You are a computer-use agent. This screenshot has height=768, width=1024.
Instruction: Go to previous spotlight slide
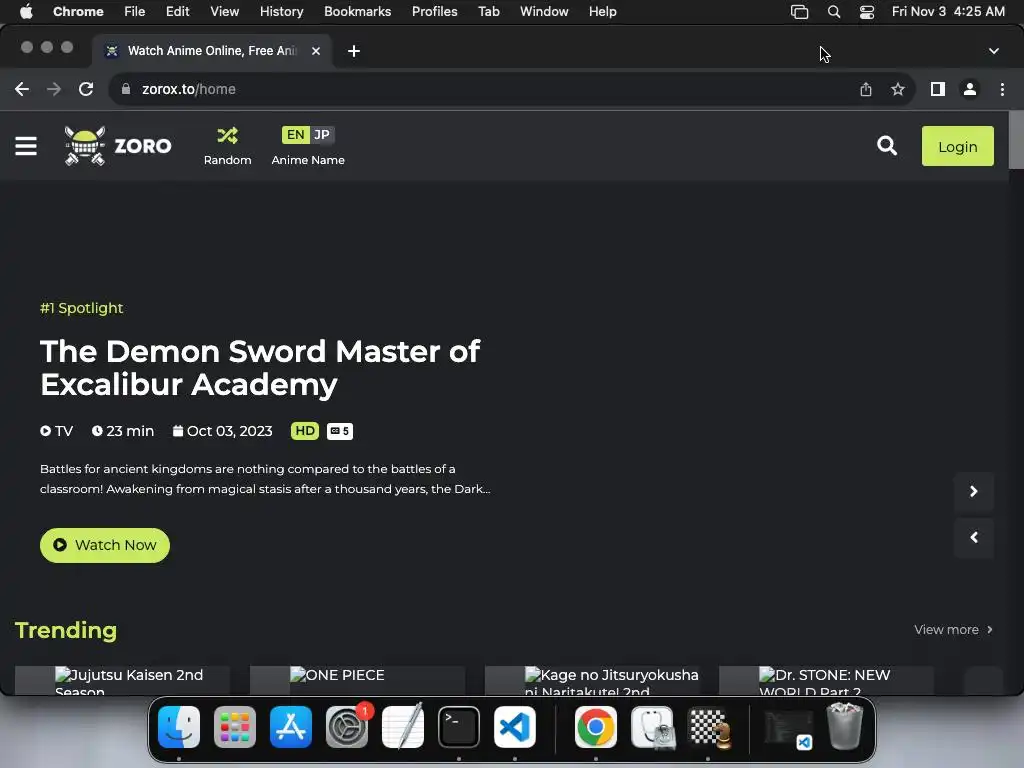click(x=974, y=537)
